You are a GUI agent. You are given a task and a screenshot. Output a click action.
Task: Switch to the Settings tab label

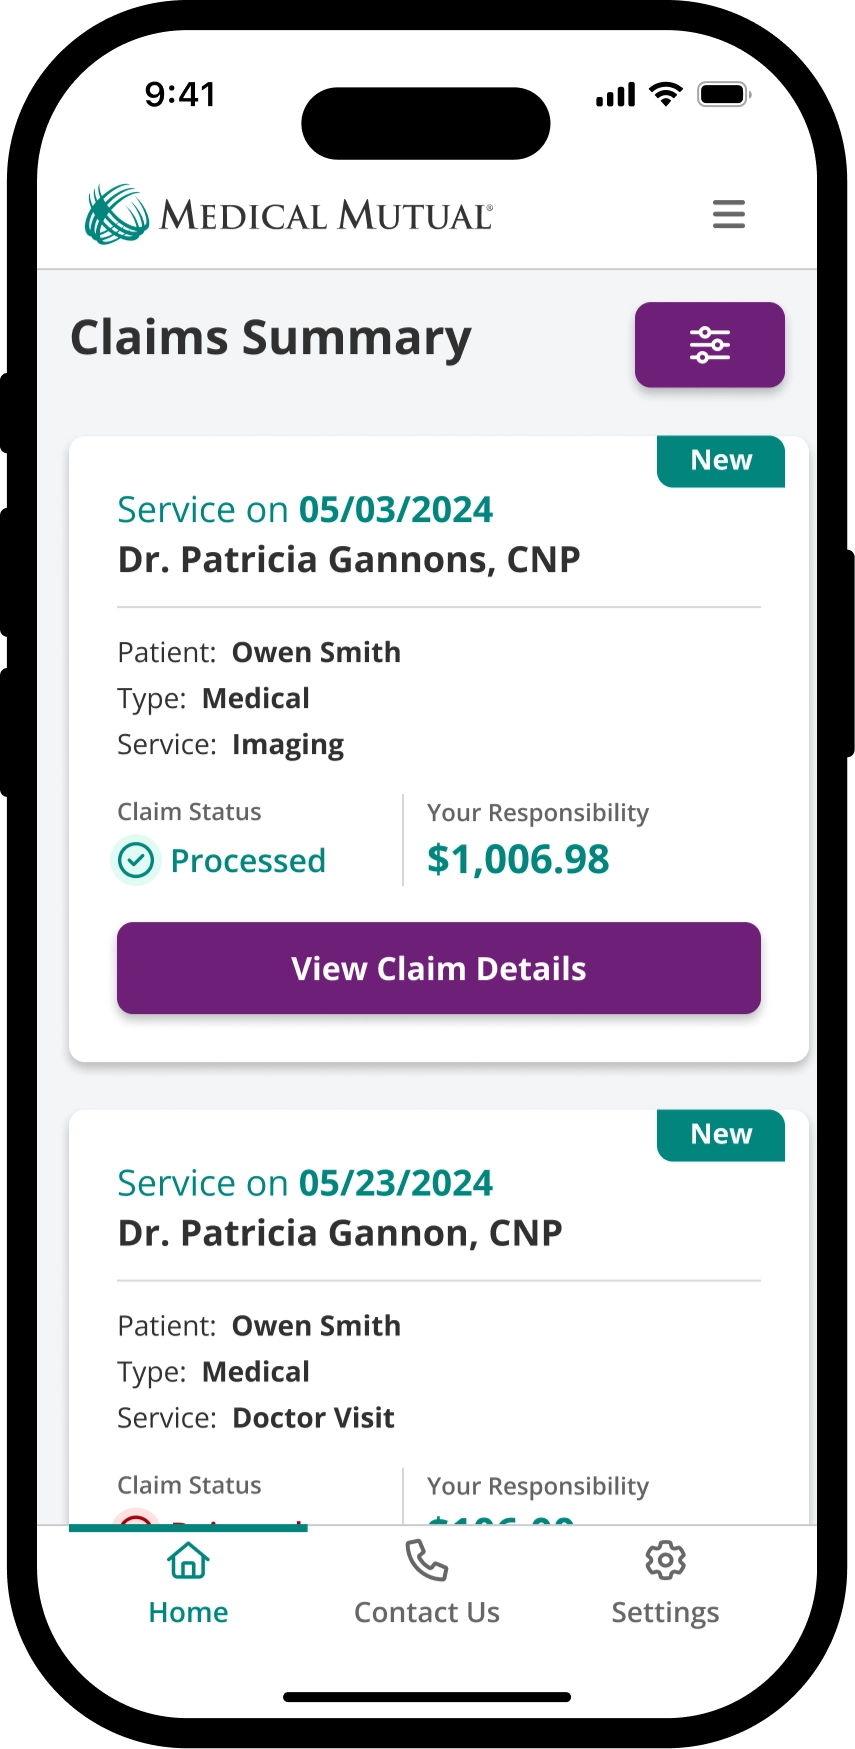tap(665, 1612)
